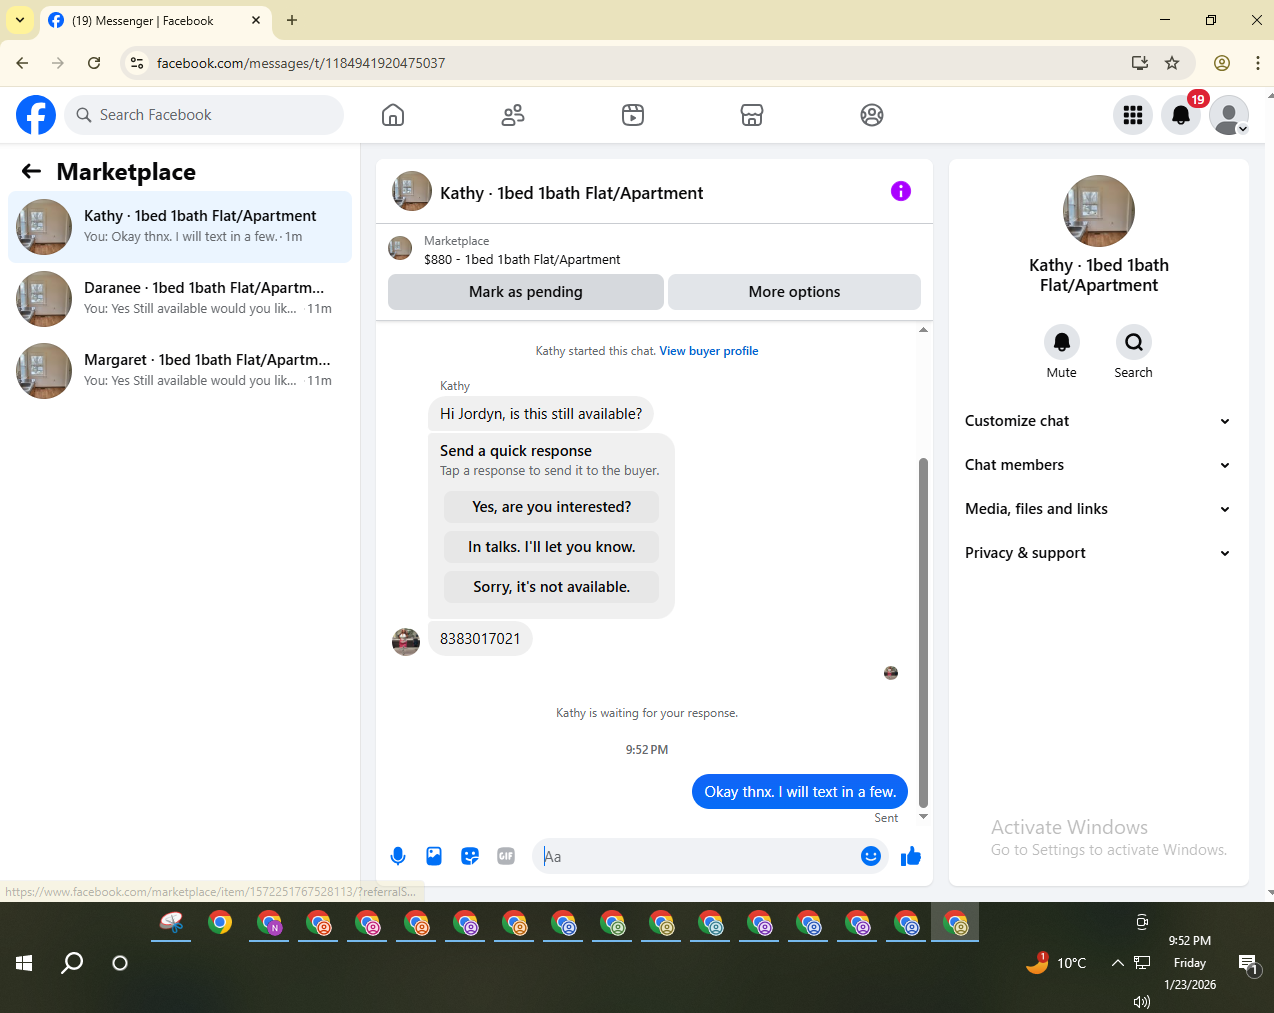Viewport: 1274px width, 1013px height.
Task: Reload the page in browser
Action: point(94,63)
